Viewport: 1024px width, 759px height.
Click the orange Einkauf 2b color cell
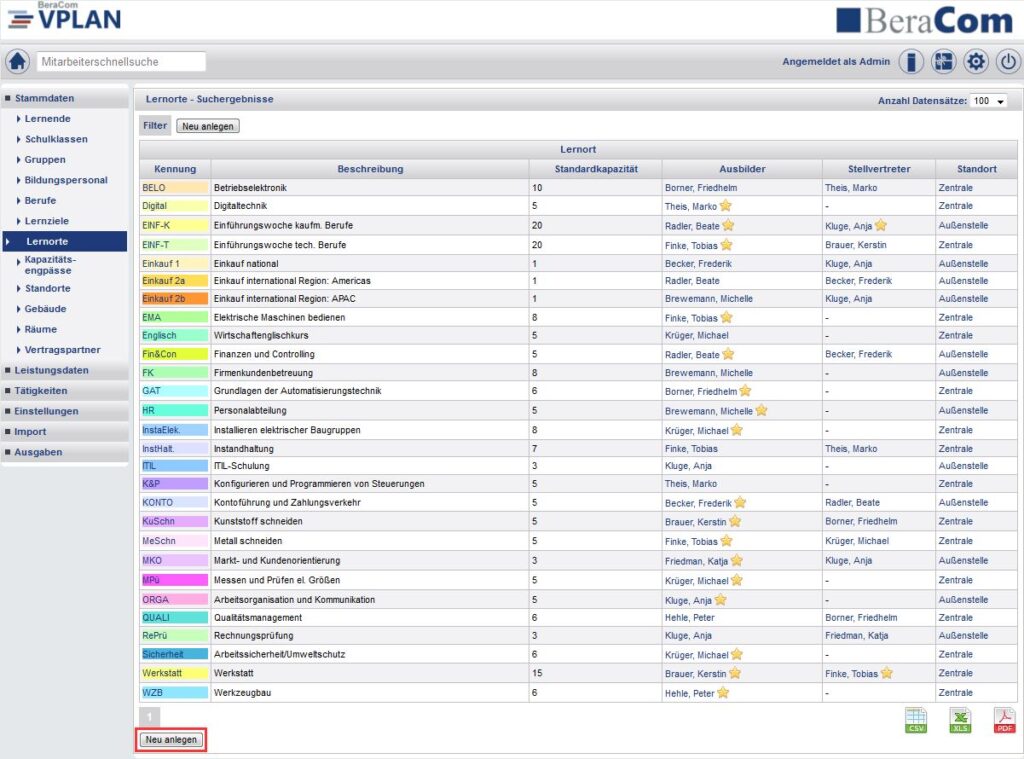tap(174, 299)
